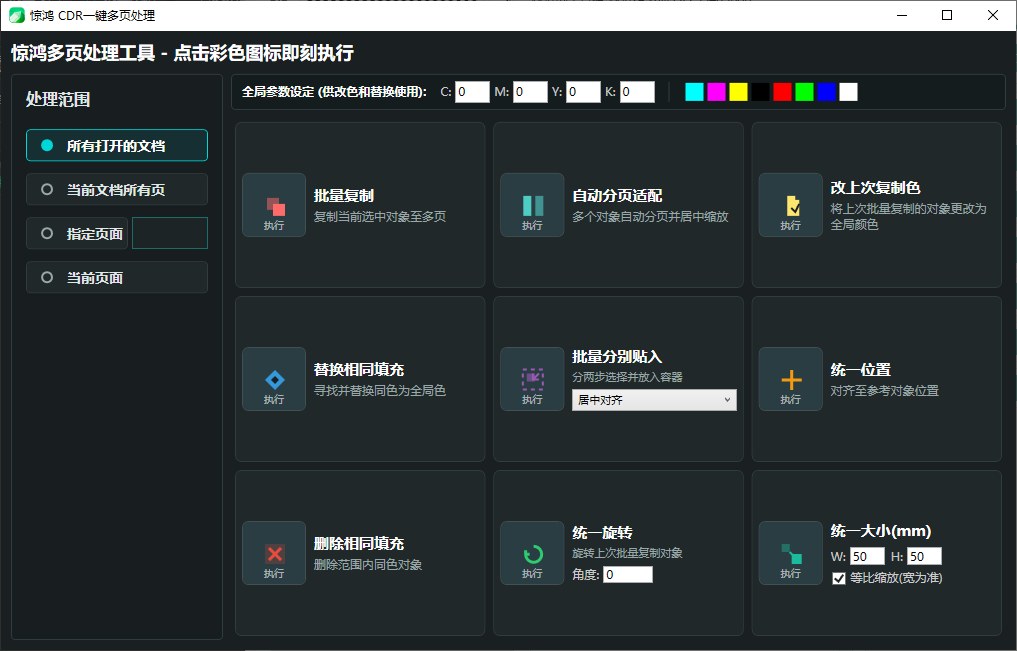Choose 当前页面 scope option
Viewport: 1017px width, 651px height.
click(117, 278)
